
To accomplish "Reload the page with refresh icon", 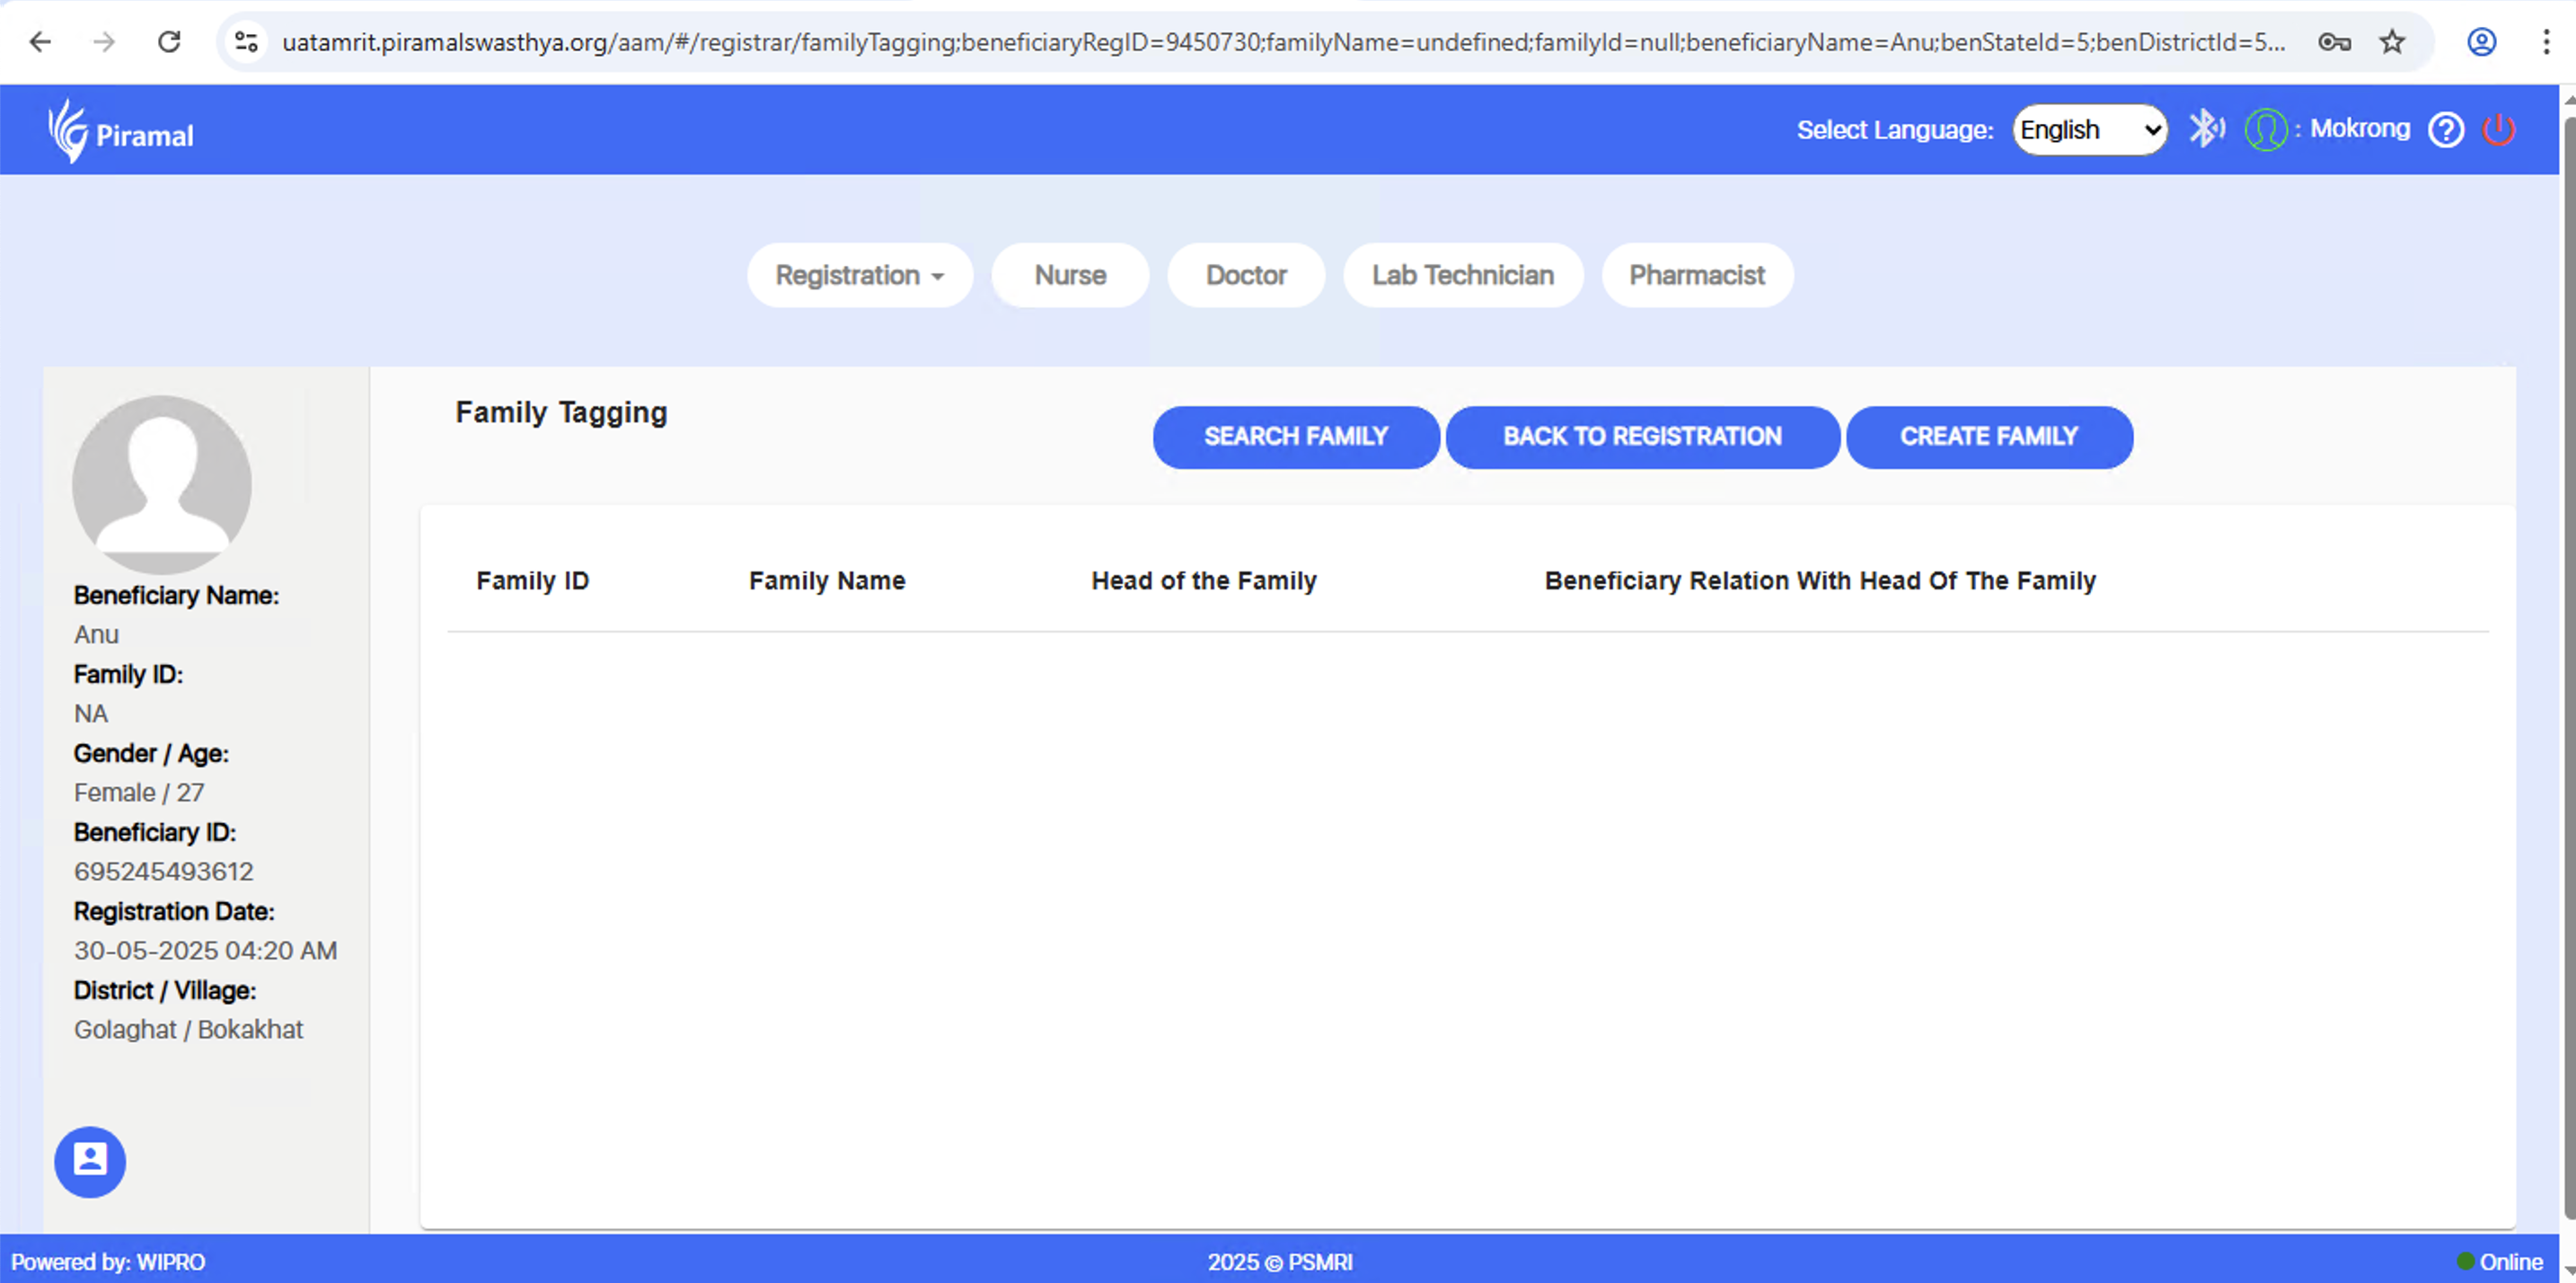I will click(x=169, y=42).
